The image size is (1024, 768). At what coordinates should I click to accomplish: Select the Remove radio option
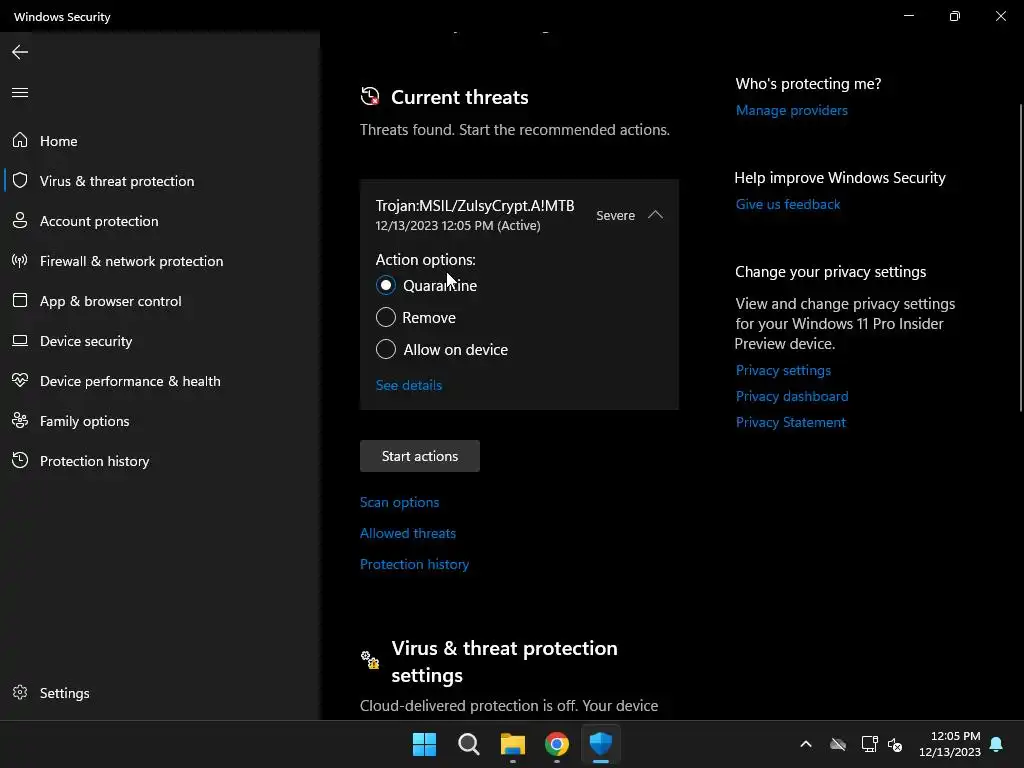click(x=386, y=317)
